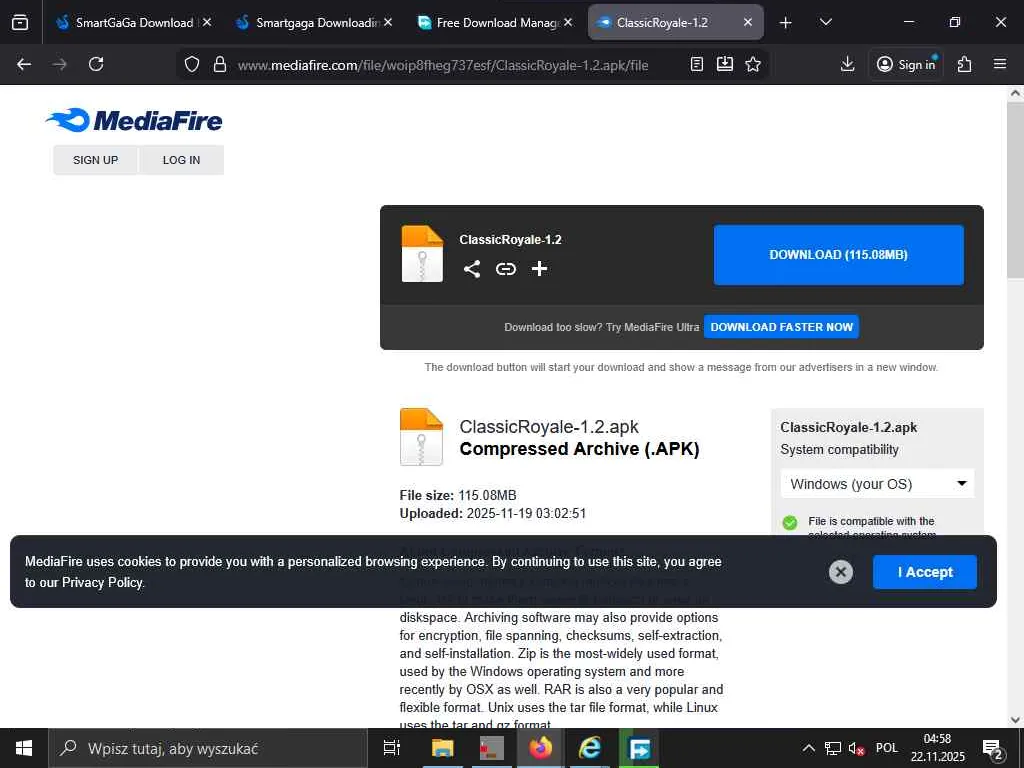Toggle reader view in address bar
This screenshot has height=768, width=1024.
697,64
